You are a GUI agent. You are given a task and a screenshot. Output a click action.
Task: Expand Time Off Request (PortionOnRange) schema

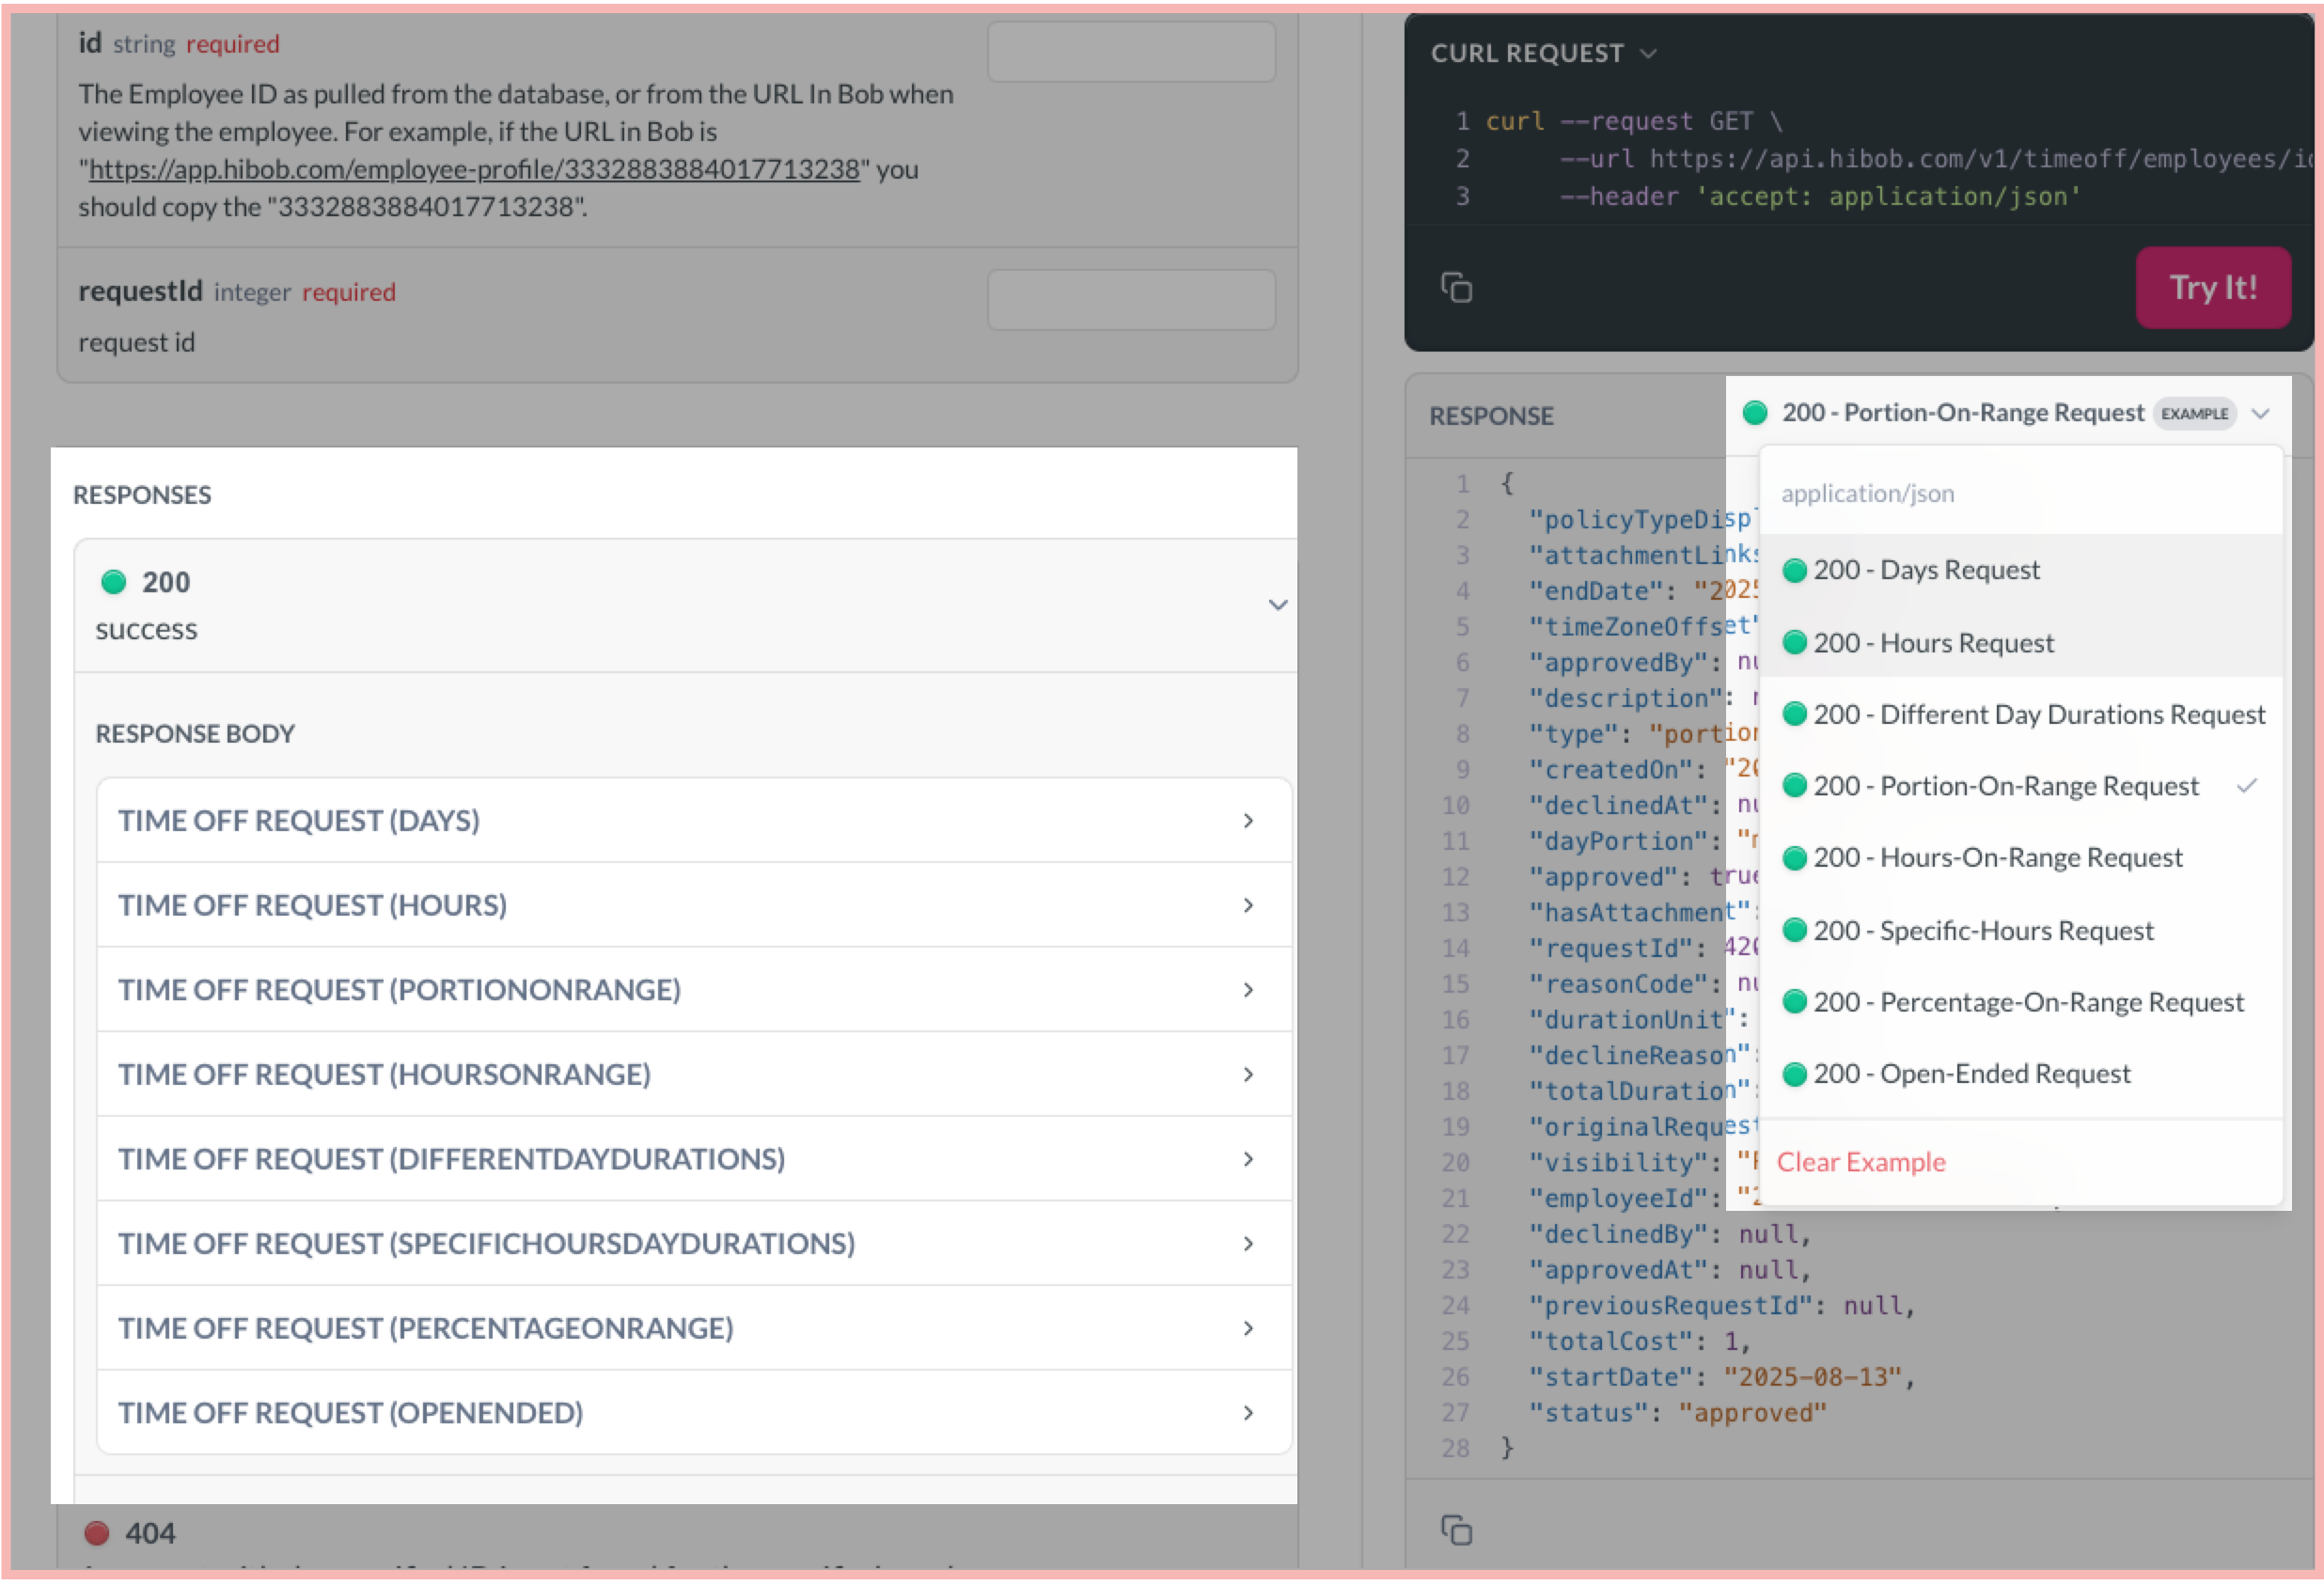click(694, 990)
